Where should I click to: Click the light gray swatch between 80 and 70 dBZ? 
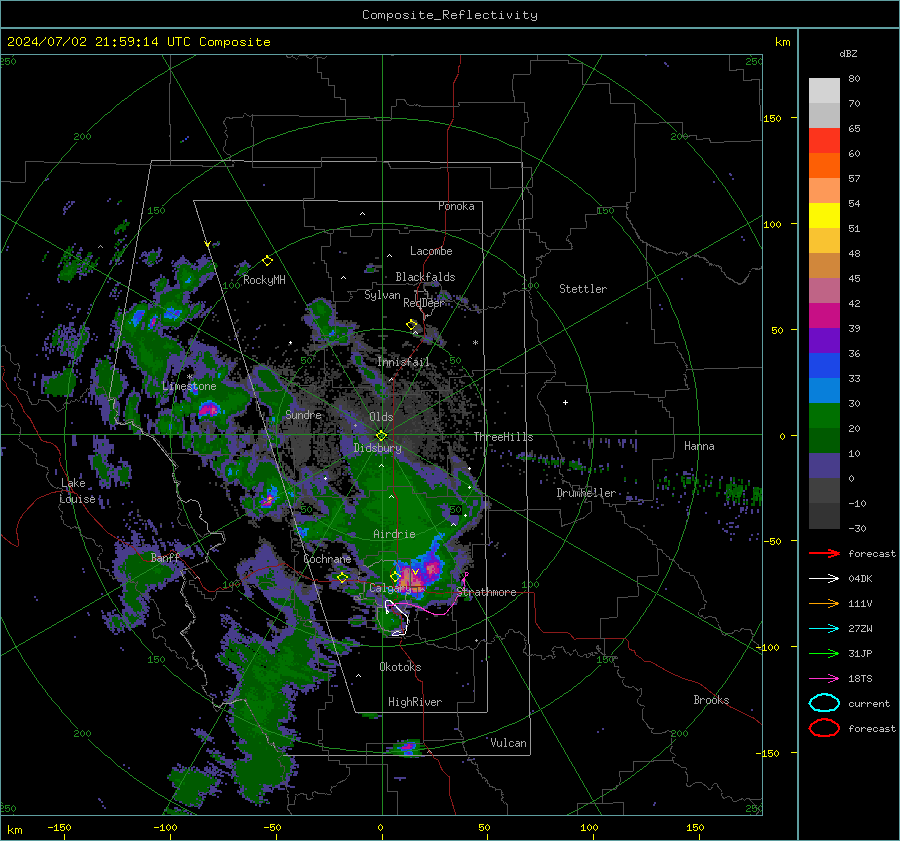point(824,91)
